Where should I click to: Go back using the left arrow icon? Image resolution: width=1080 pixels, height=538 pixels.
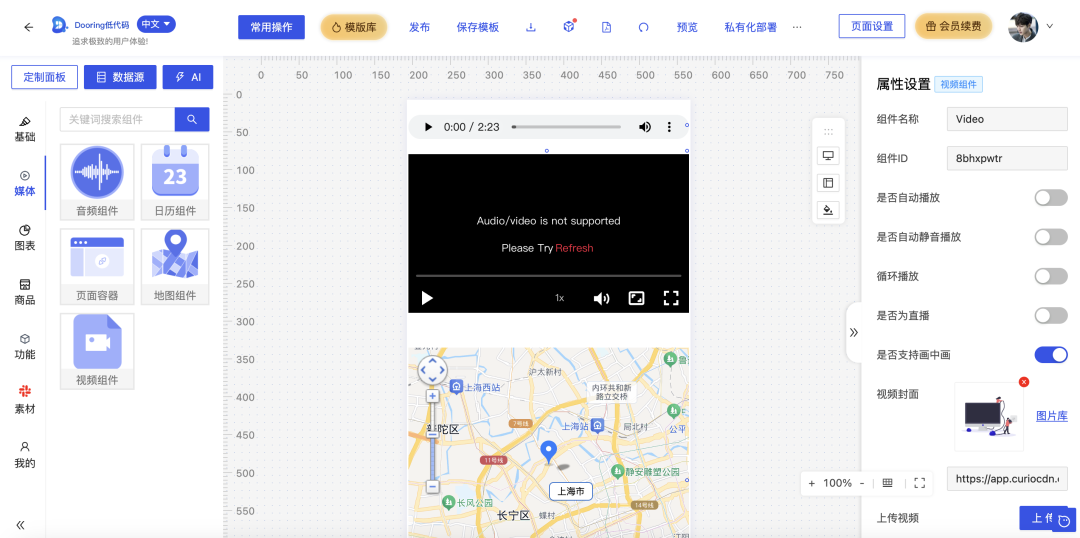[x=28, y=28]
